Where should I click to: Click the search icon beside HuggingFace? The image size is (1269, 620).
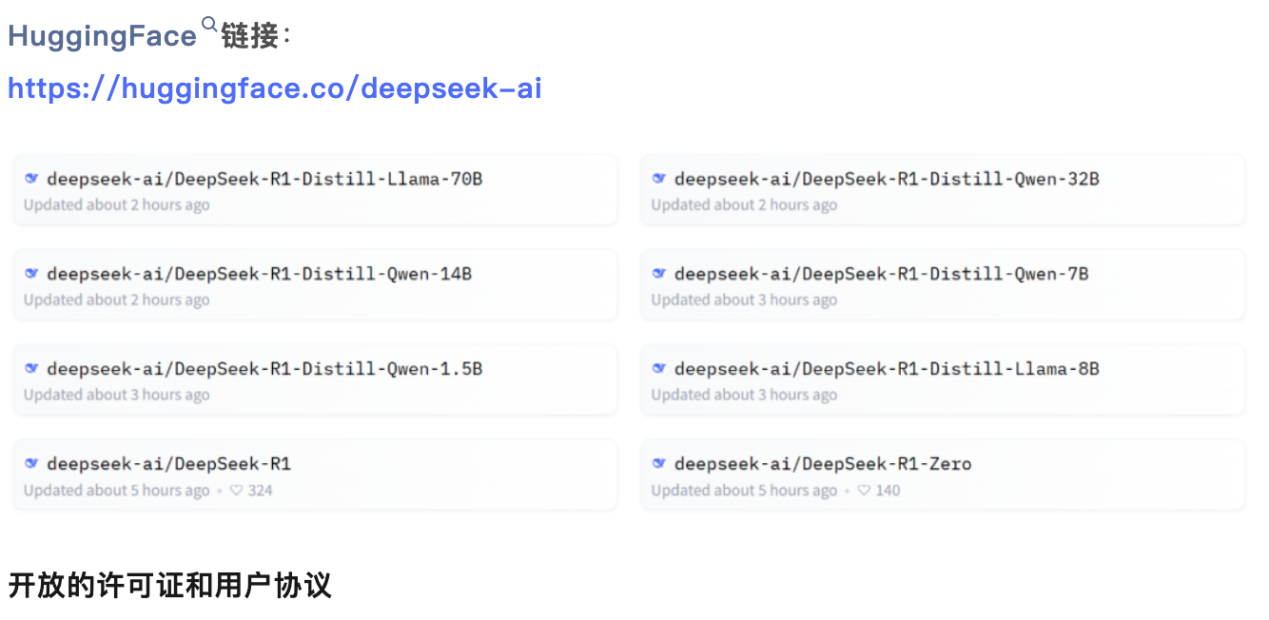[x=209, y=23]
